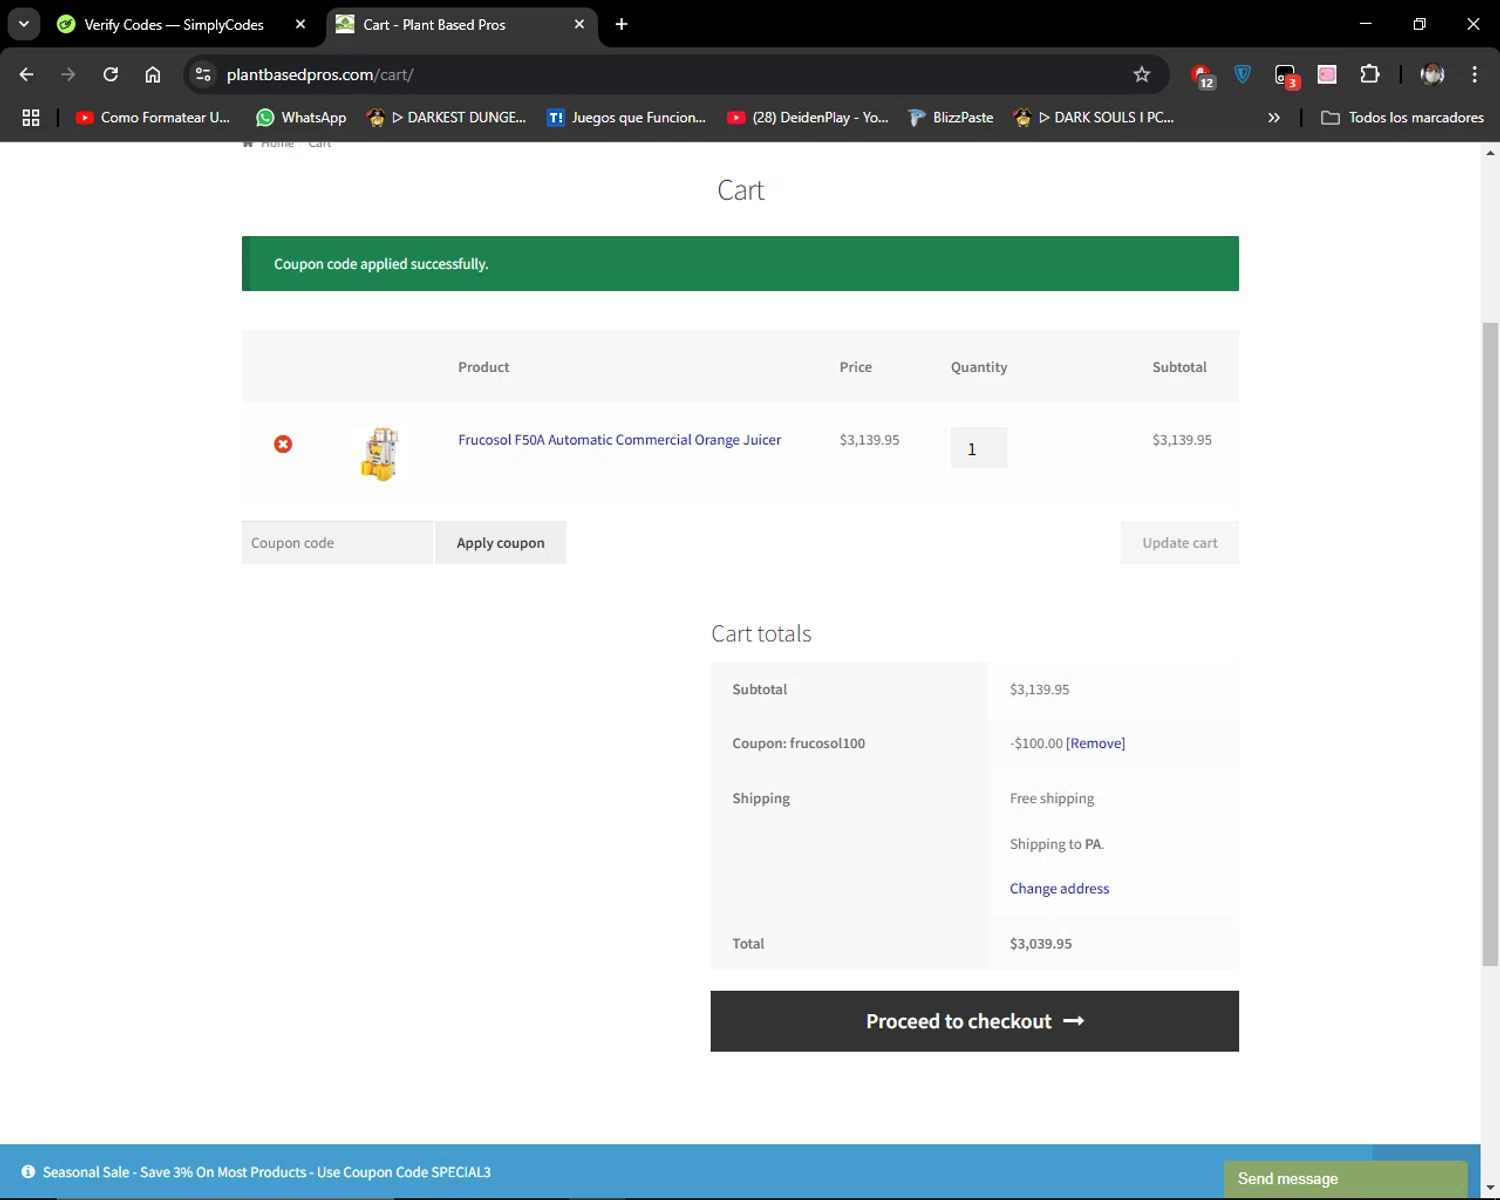Screen dimensions: 1500x1200
Task: Reload the cart page
Action: 111,74
